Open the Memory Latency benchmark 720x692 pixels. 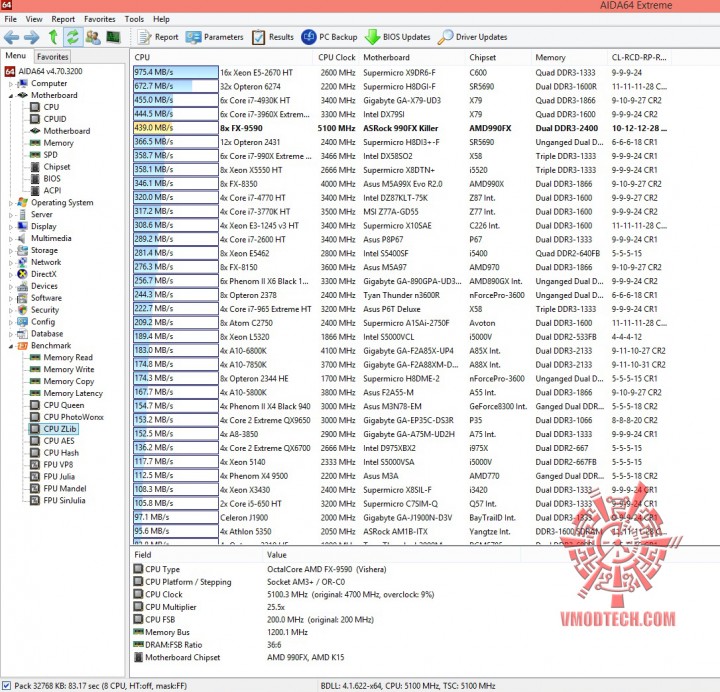(66, 393)
